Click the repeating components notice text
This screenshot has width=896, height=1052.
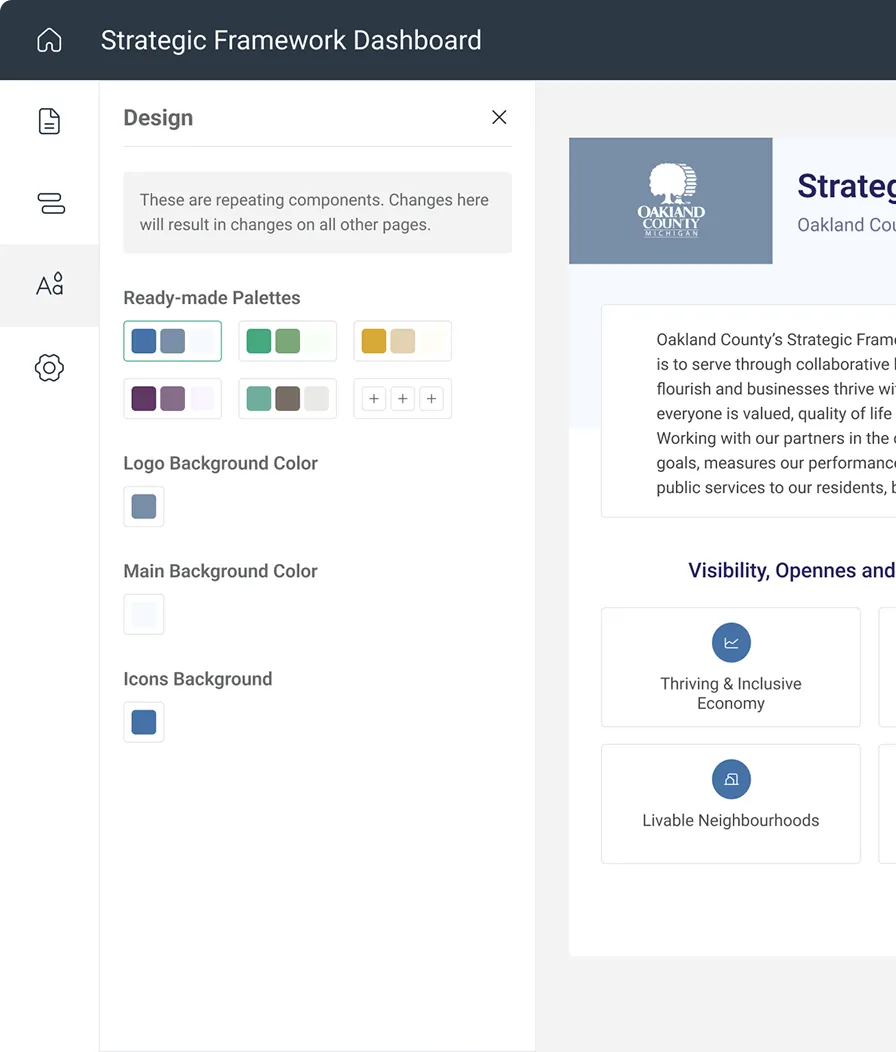[314, 212]
